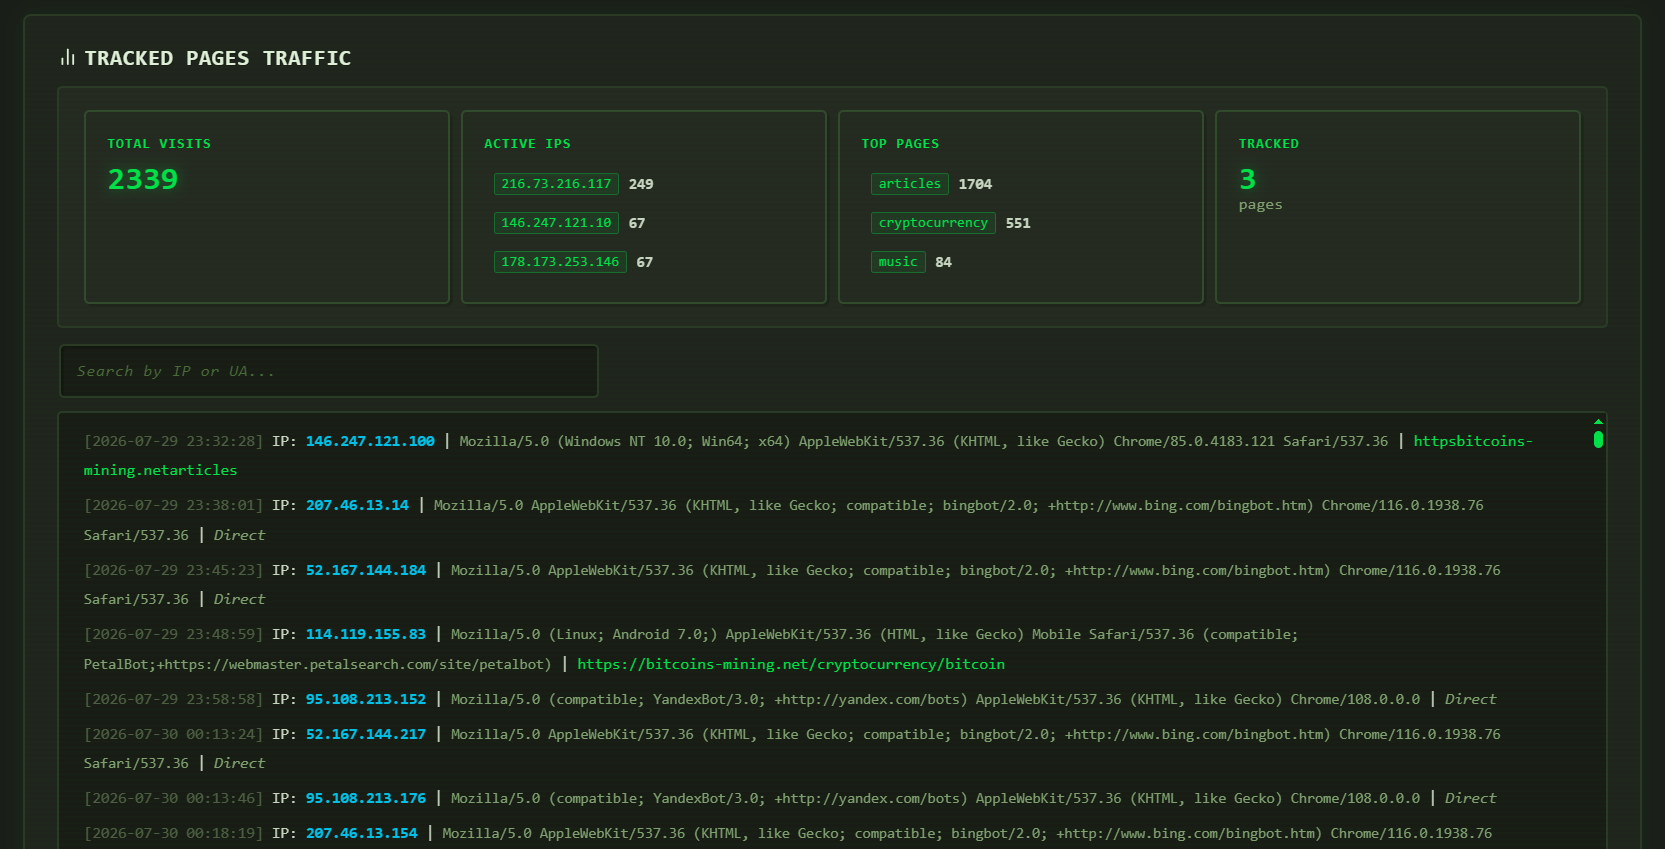Click timestamp 2026-07-29 23:48:59
The height and width of the screenshot is (849, 1665).
click(x=174, y=634)
